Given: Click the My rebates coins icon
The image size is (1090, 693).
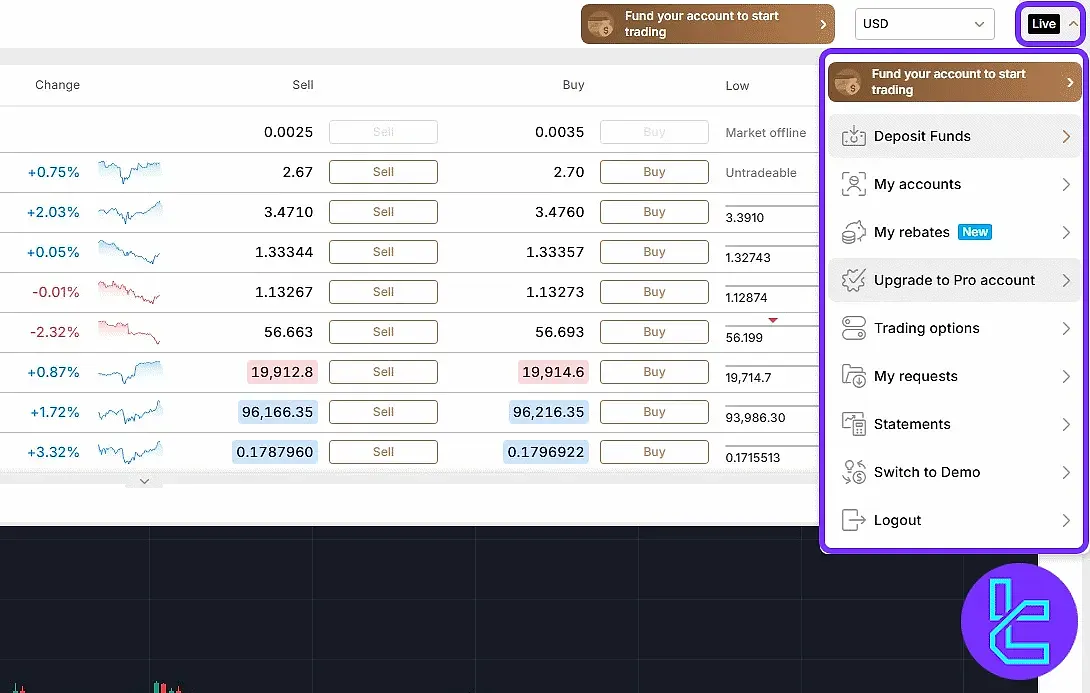Looking at the screenshot, I should click(x=853, y=233).
